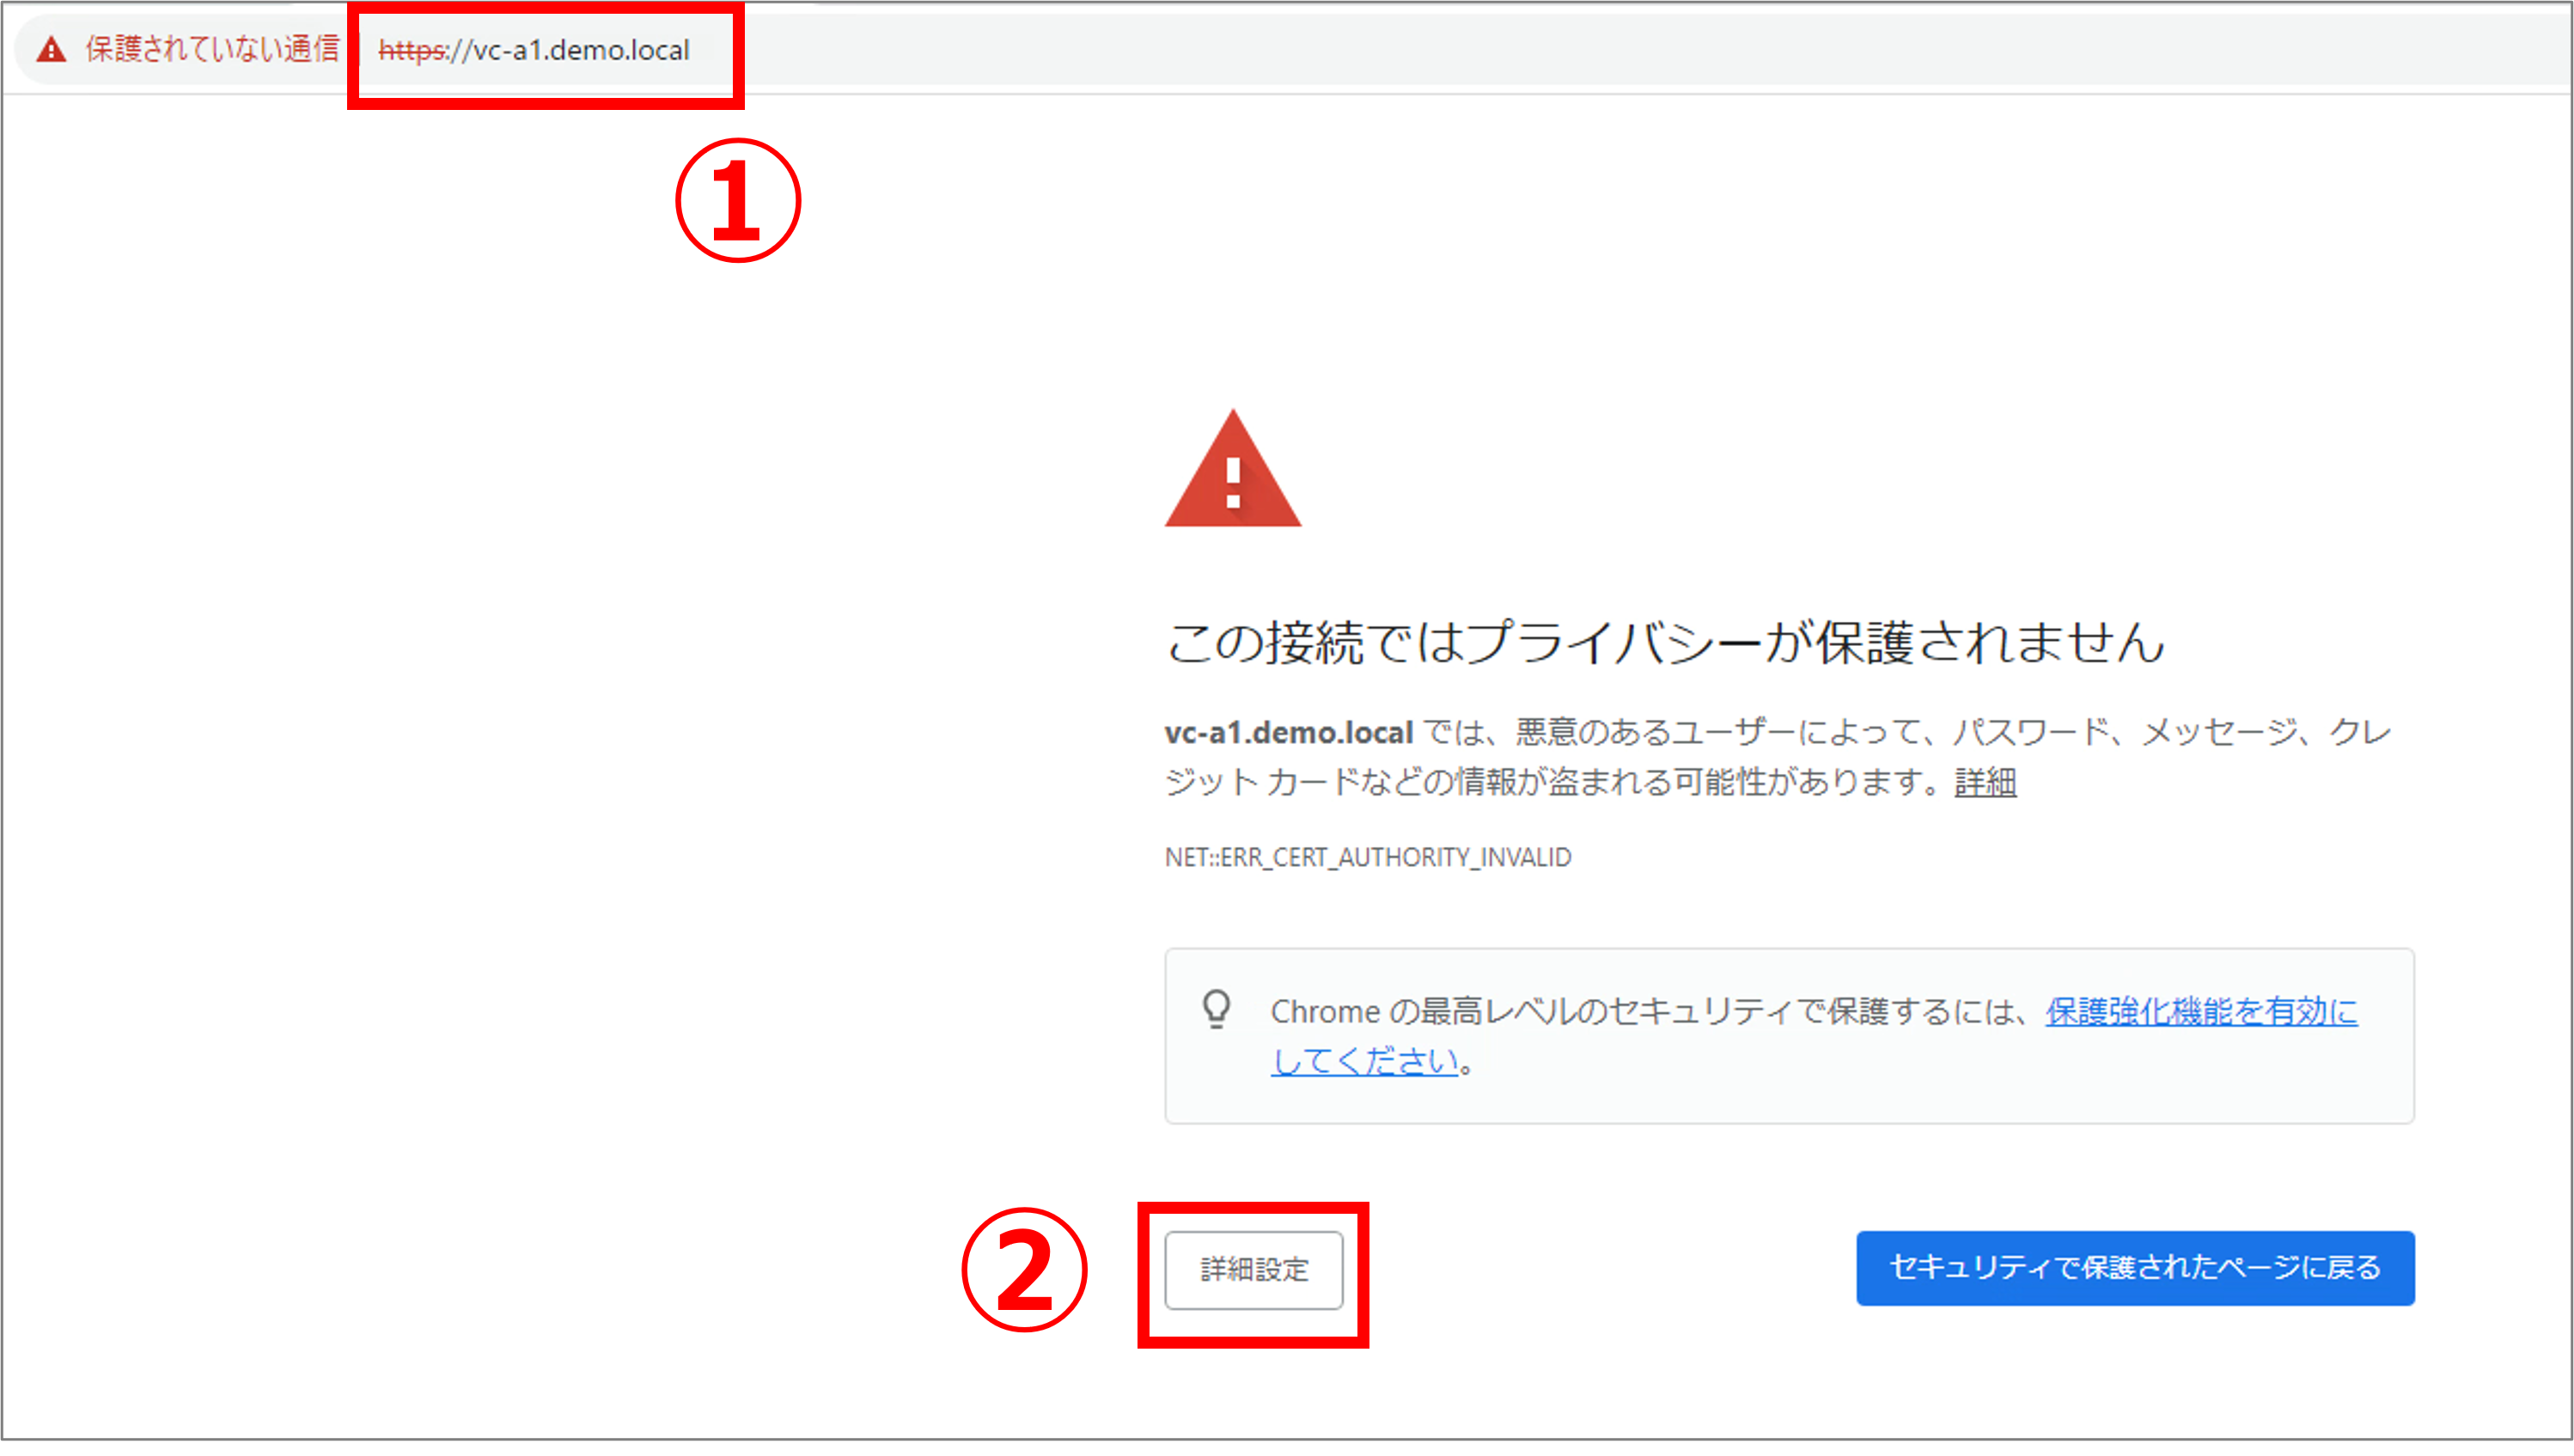The image size is (2574, 1456).
Task: Click the 保護されていない通信 security label
Action: pyautogui.click(x=212, y=49)
